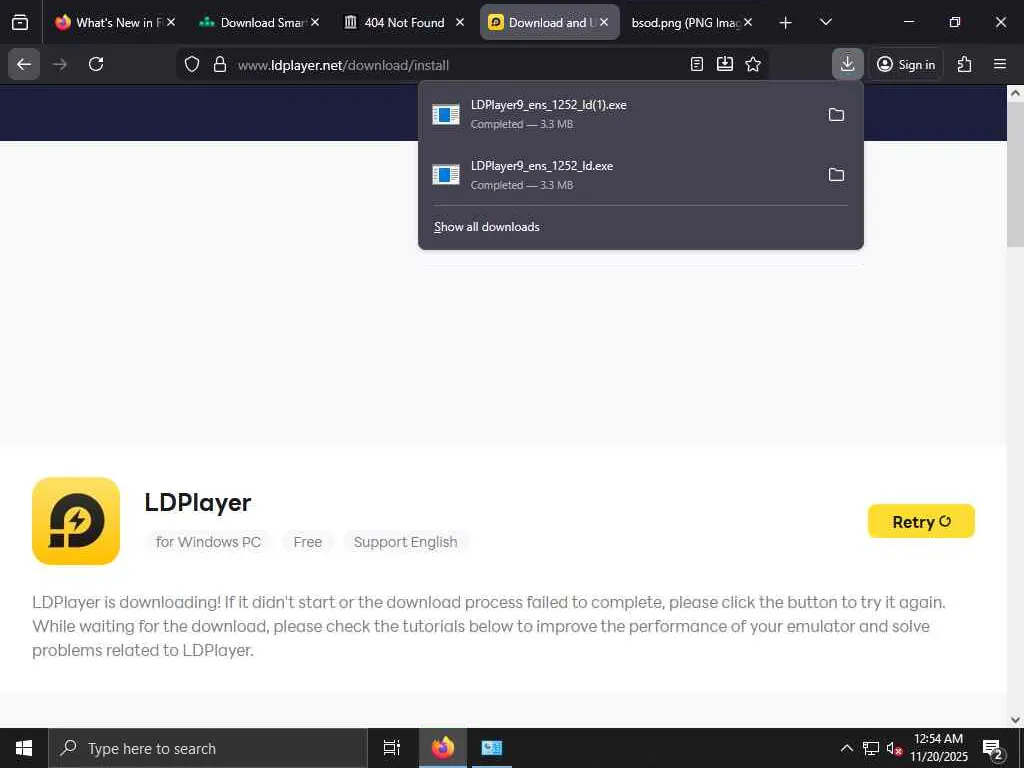Focus the ldplayer.net address bar
This screenshot has width=1024, height=768.
point(457,65)
